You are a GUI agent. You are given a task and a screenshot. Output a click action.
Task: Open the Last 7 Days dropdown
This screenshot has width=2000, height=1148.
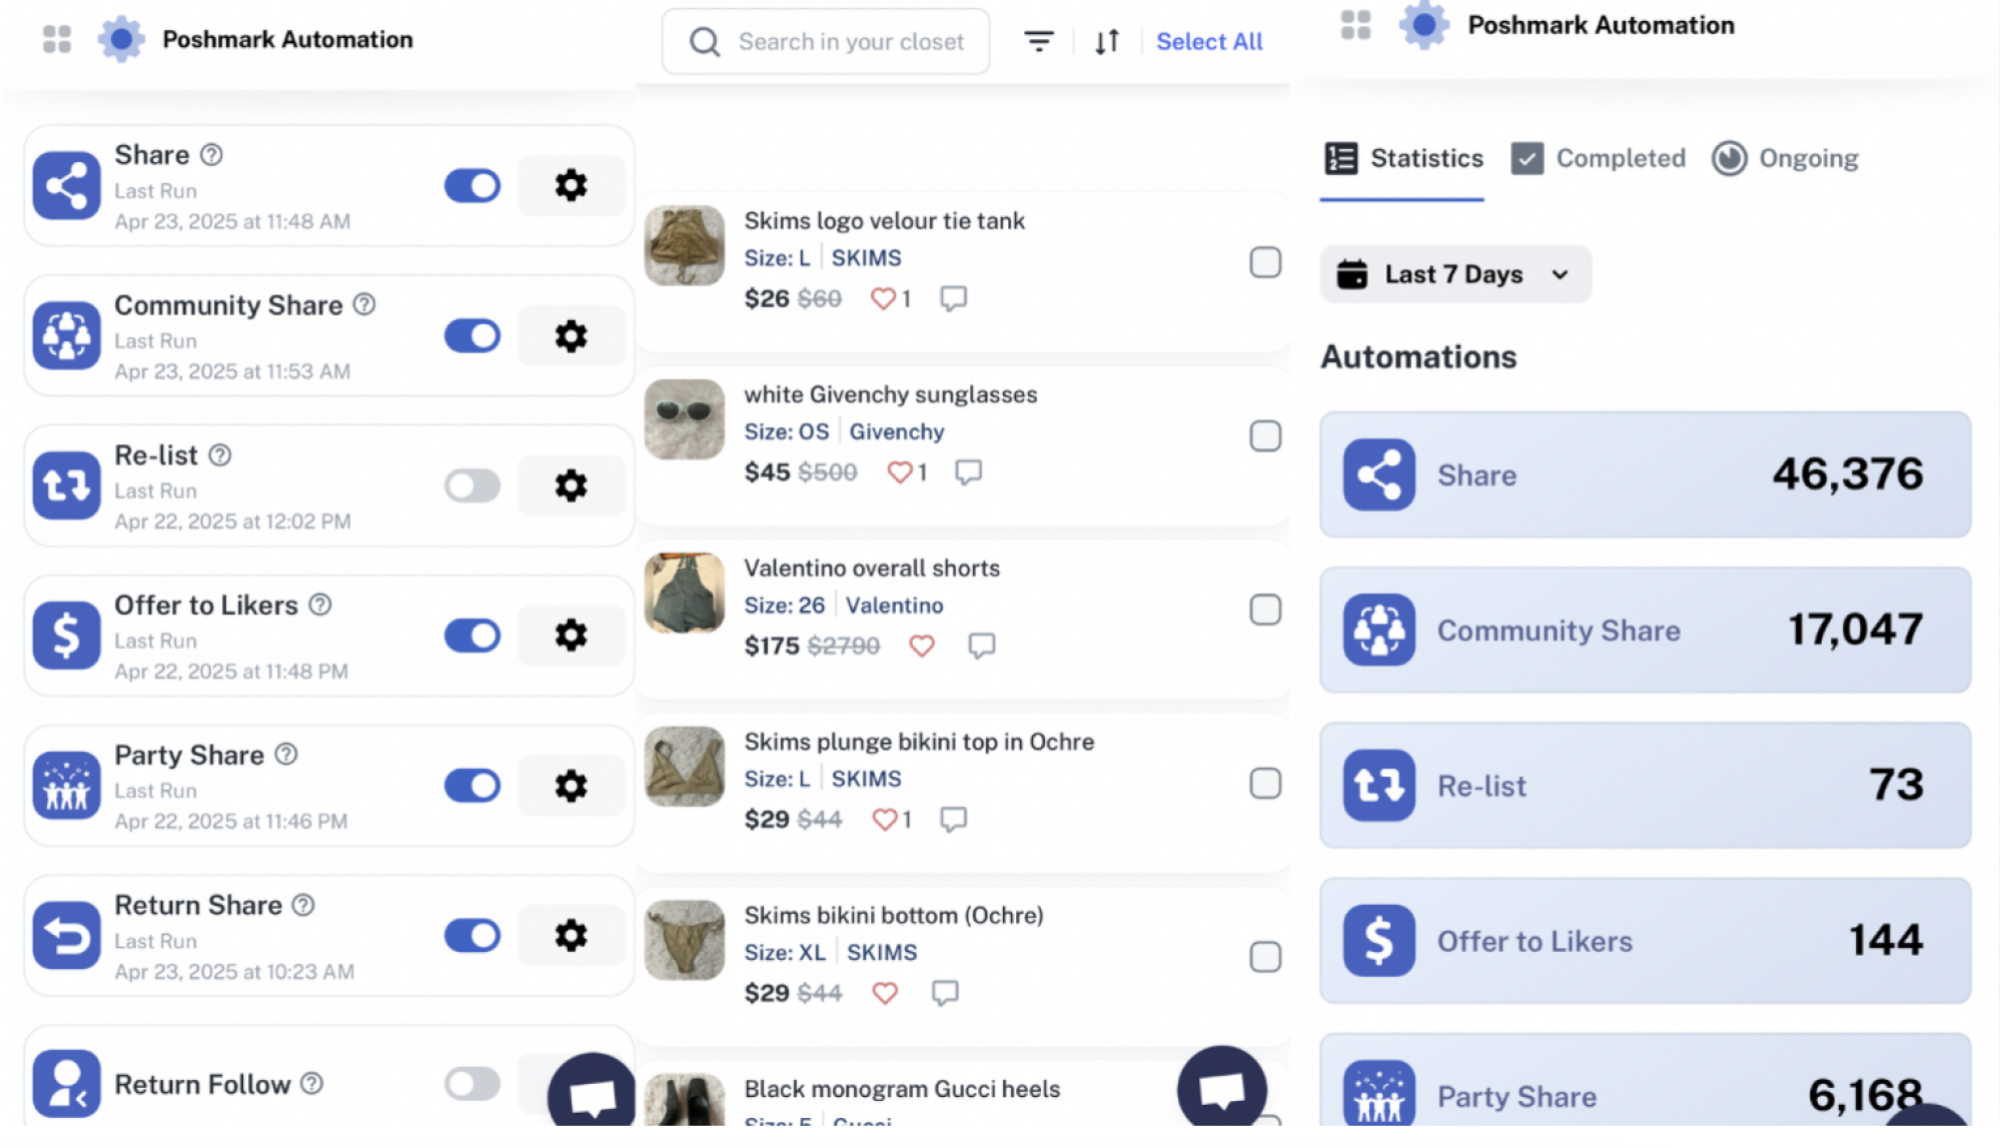(1455, 274)
